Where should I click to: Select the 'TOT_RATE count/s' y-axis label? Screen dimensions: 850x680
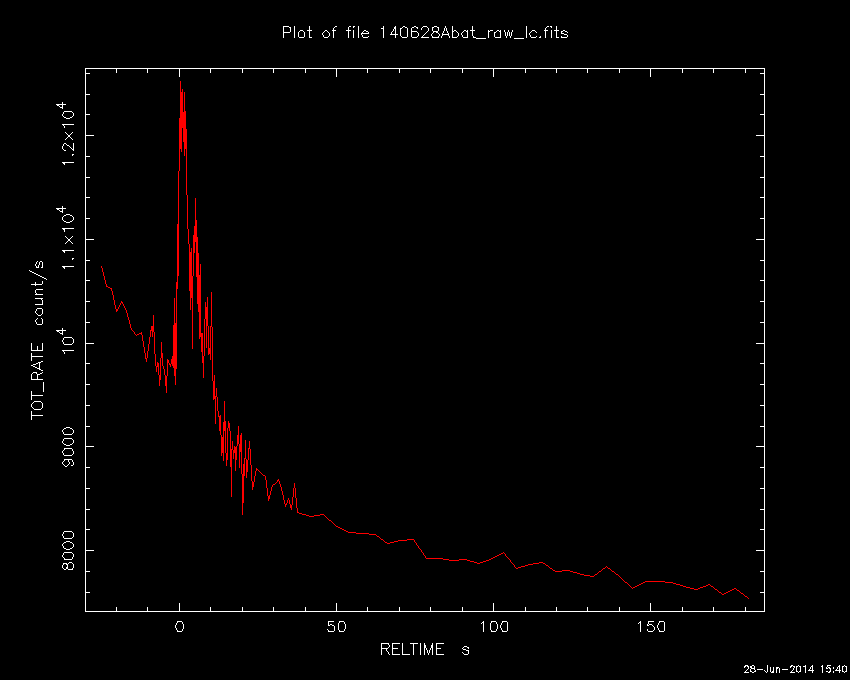pos(38,340)
